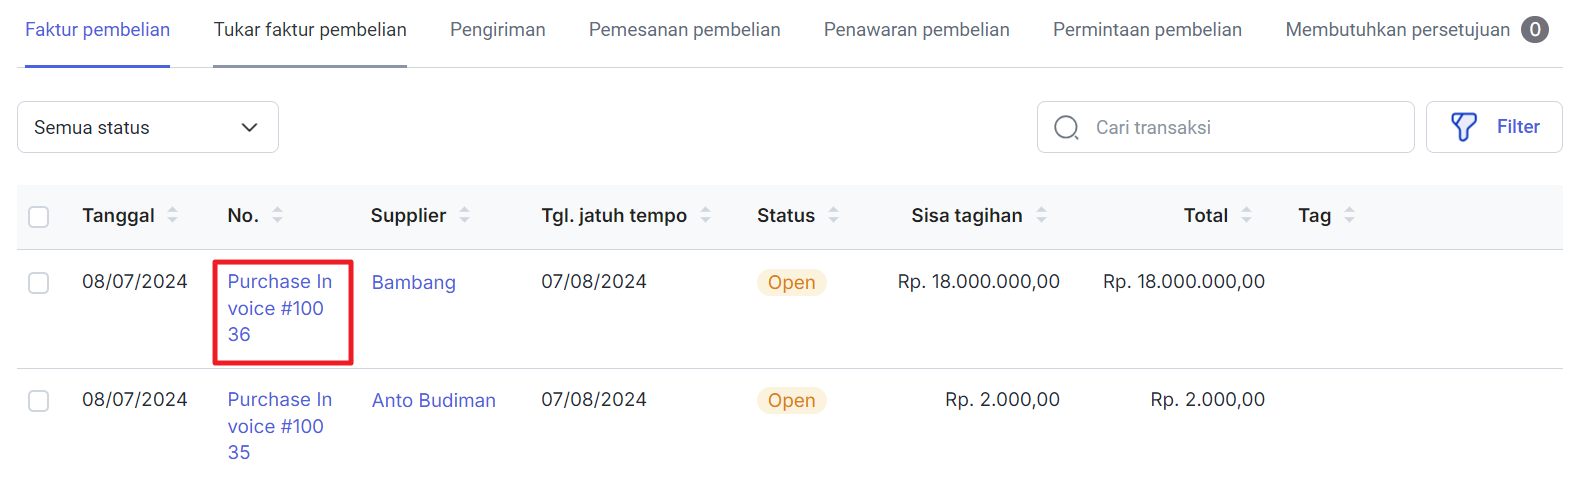Check the Anto Budiman row checkbox
Image resolution: width=1578 pixels, height=481 pixels.
(x=39, y=401)
